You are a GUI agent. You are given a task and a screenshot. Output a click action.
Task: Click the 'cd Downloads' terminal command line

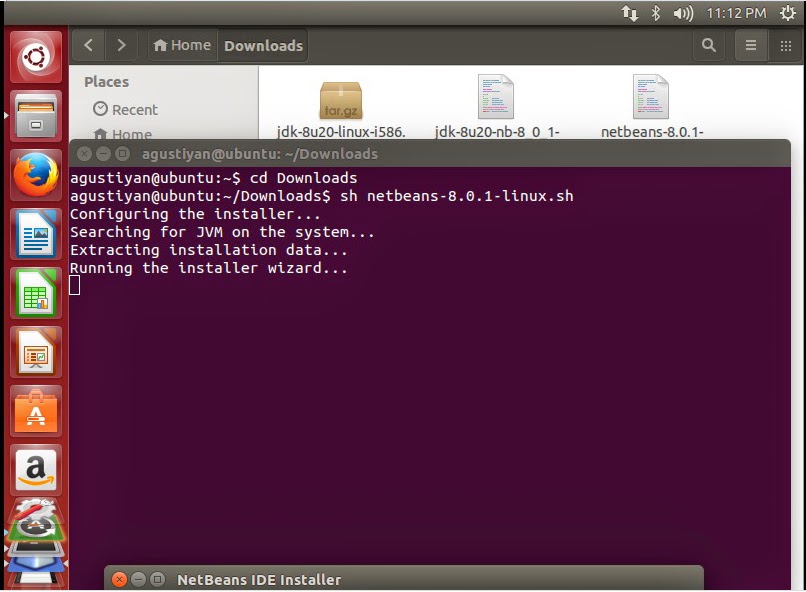(x=213, y=178)
